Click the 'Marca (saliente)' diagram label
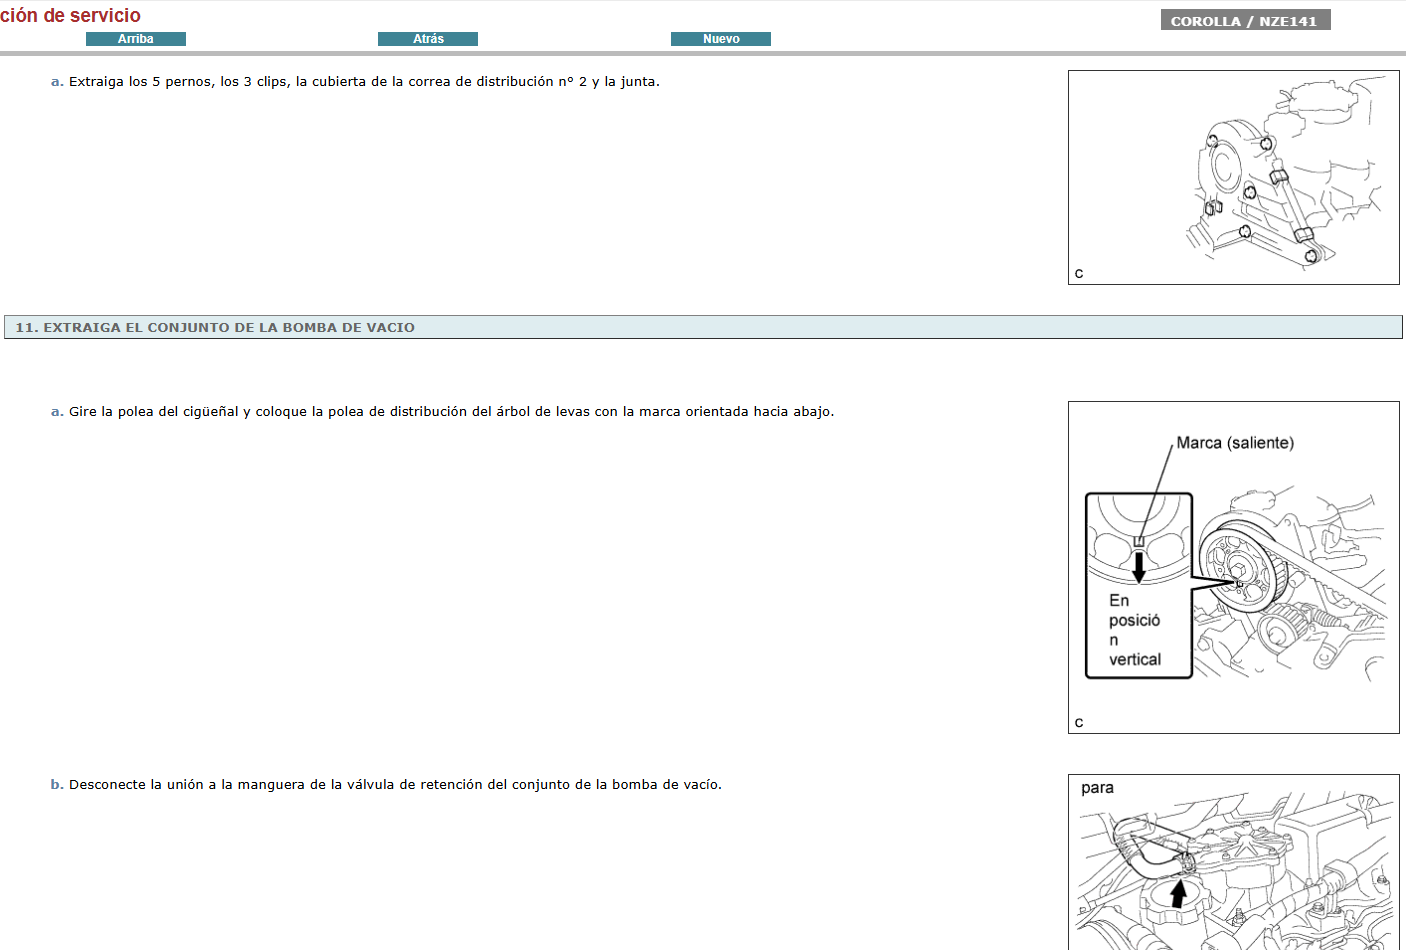The height and width of the screenshot is (950, 1406). tap(1234, 443)
